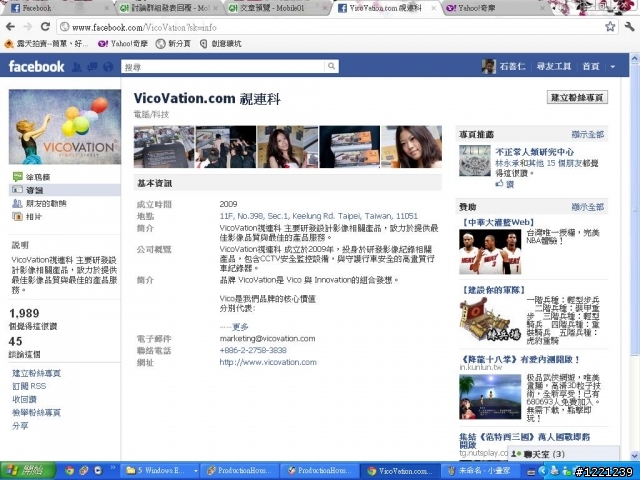The width and height of the screenshot is (640, 480).
Task: Open the Yahoo!奇摩 bookmark in bookmarks bar
Action: tap(123, 43)
